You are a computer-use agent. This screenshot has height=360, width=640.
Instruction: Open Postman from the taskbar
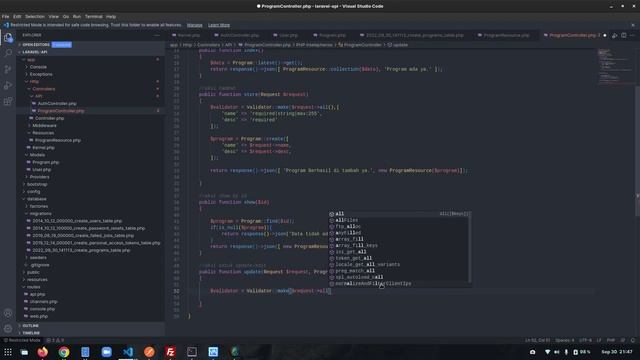149,352
